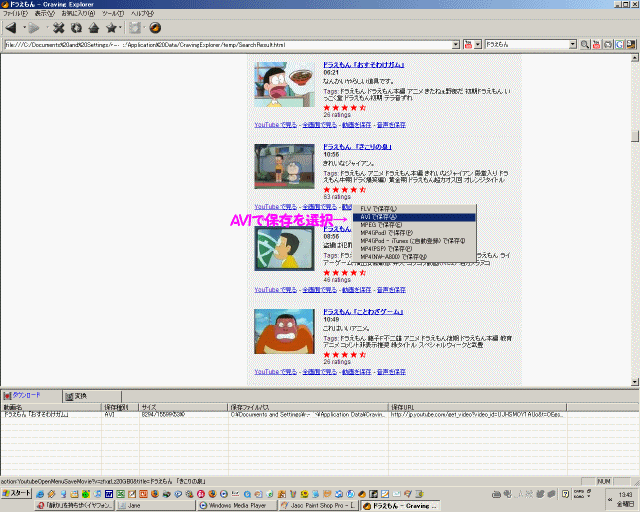The image size is (640, 512).
Task: Click 全画面で見る under the きこりの泉 video
Action: pos(320,207)
